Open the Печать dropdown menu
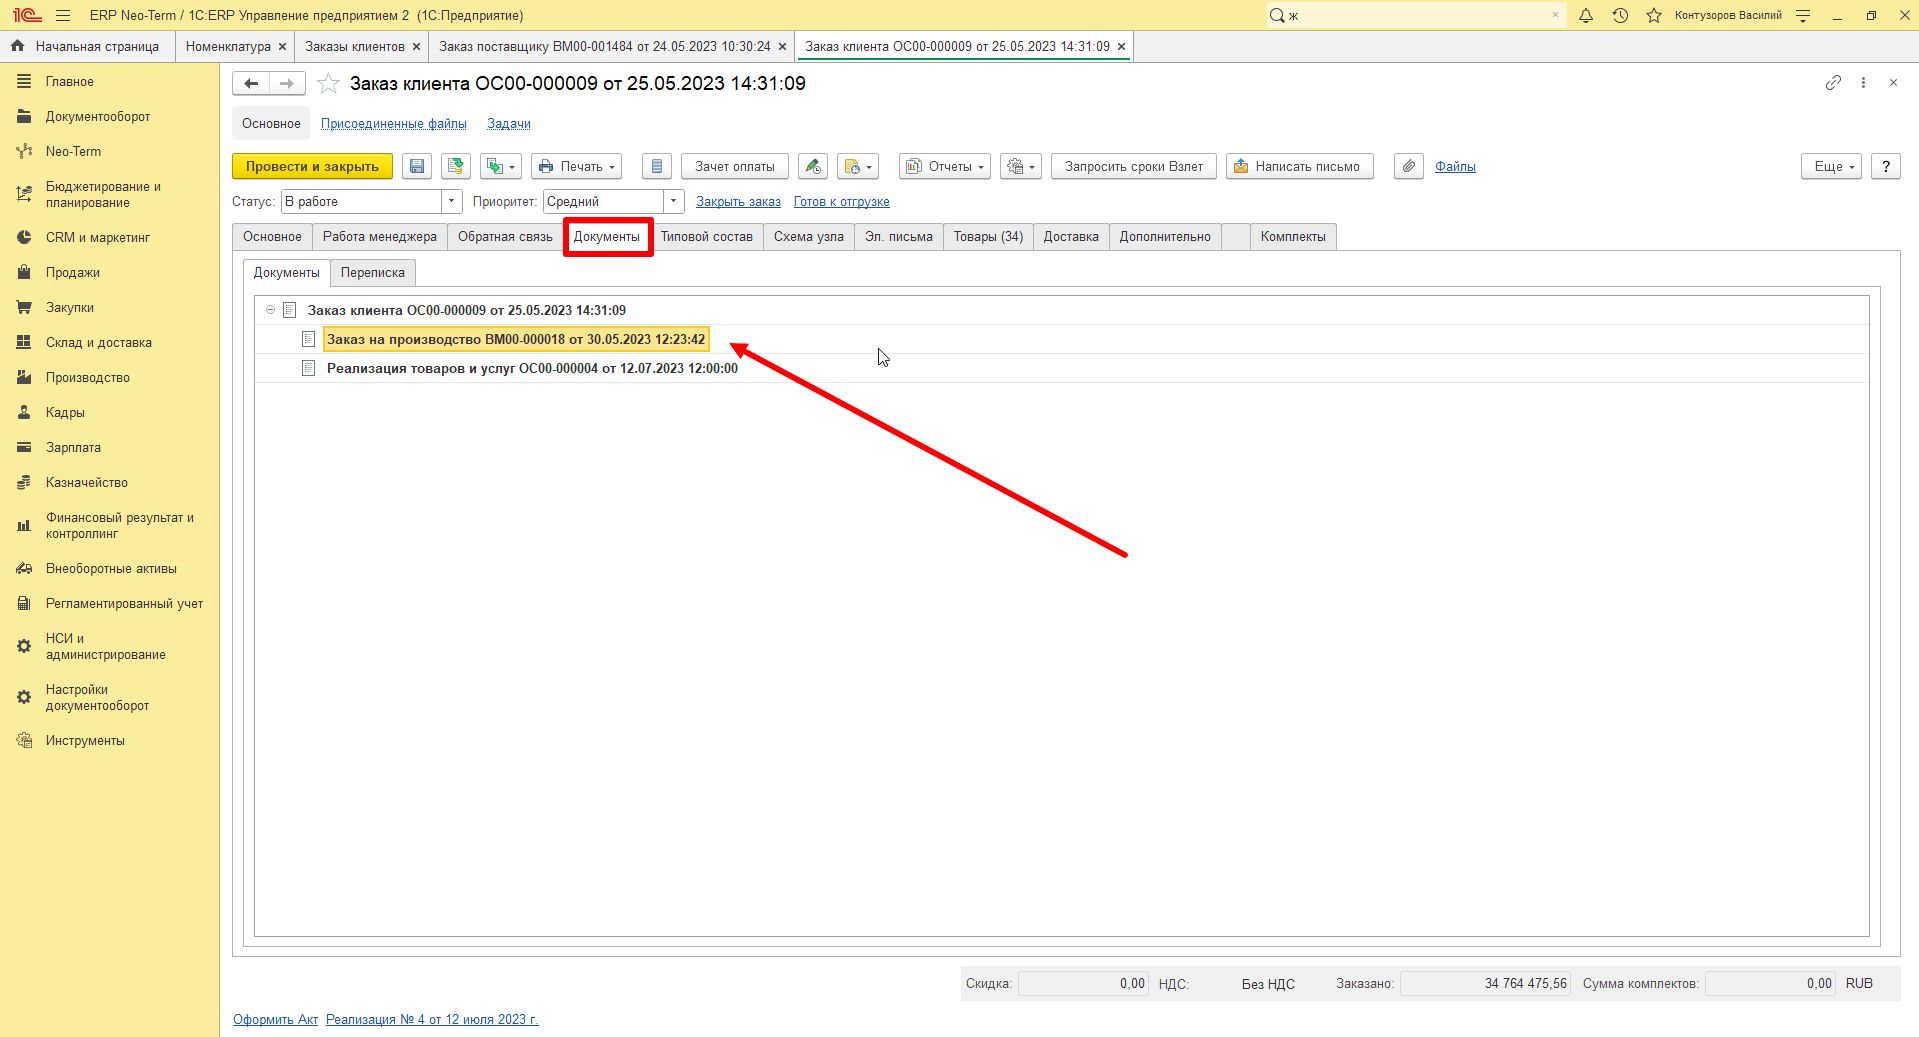The image size is (1919, 1037). 576,166
